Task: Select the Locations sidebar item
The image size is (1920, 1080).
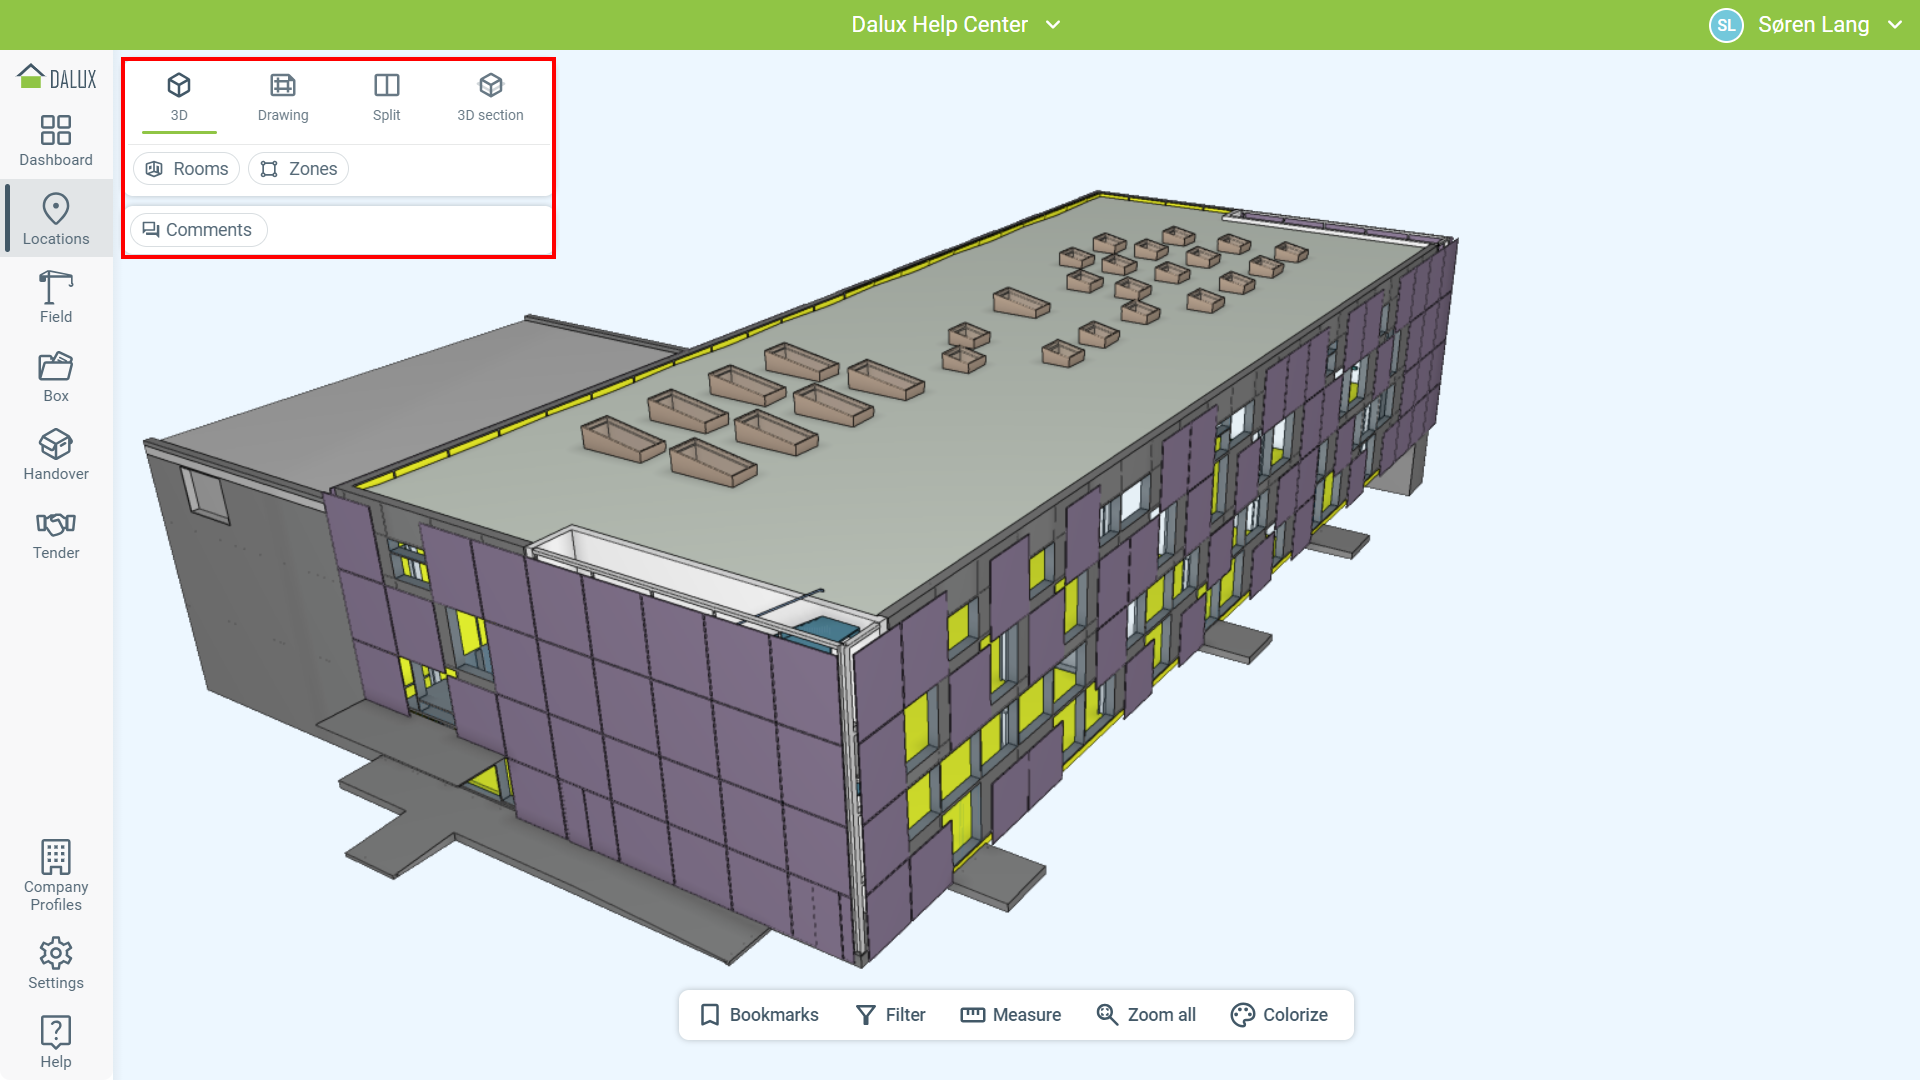Action: point(56,219)
